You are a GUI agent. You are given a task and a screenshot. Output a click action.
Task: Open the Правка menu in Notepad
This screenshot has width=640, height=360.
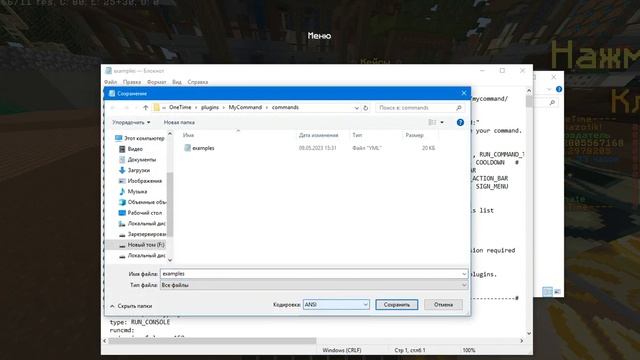click(132, 82)
